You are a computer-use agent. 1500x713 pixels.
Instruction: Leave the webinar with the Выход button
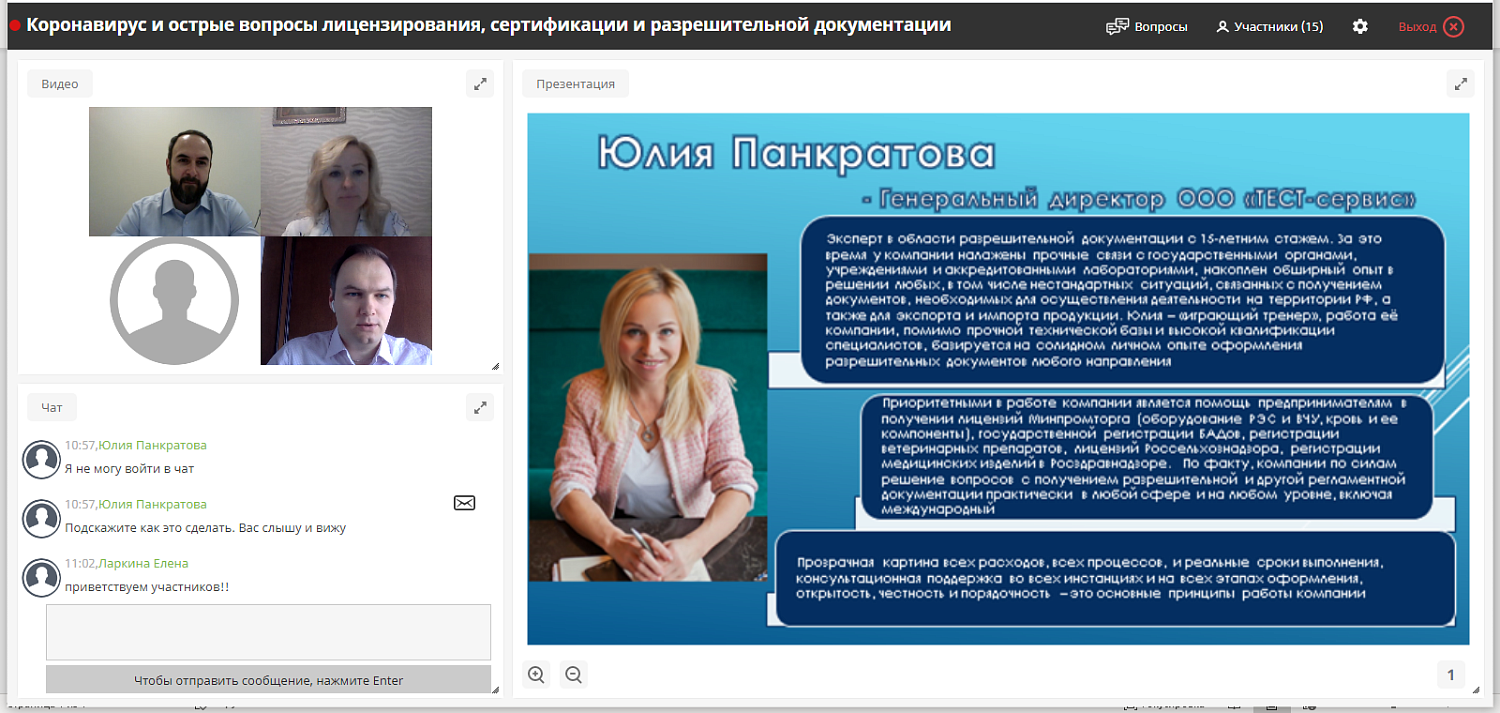pos(1431,27)
